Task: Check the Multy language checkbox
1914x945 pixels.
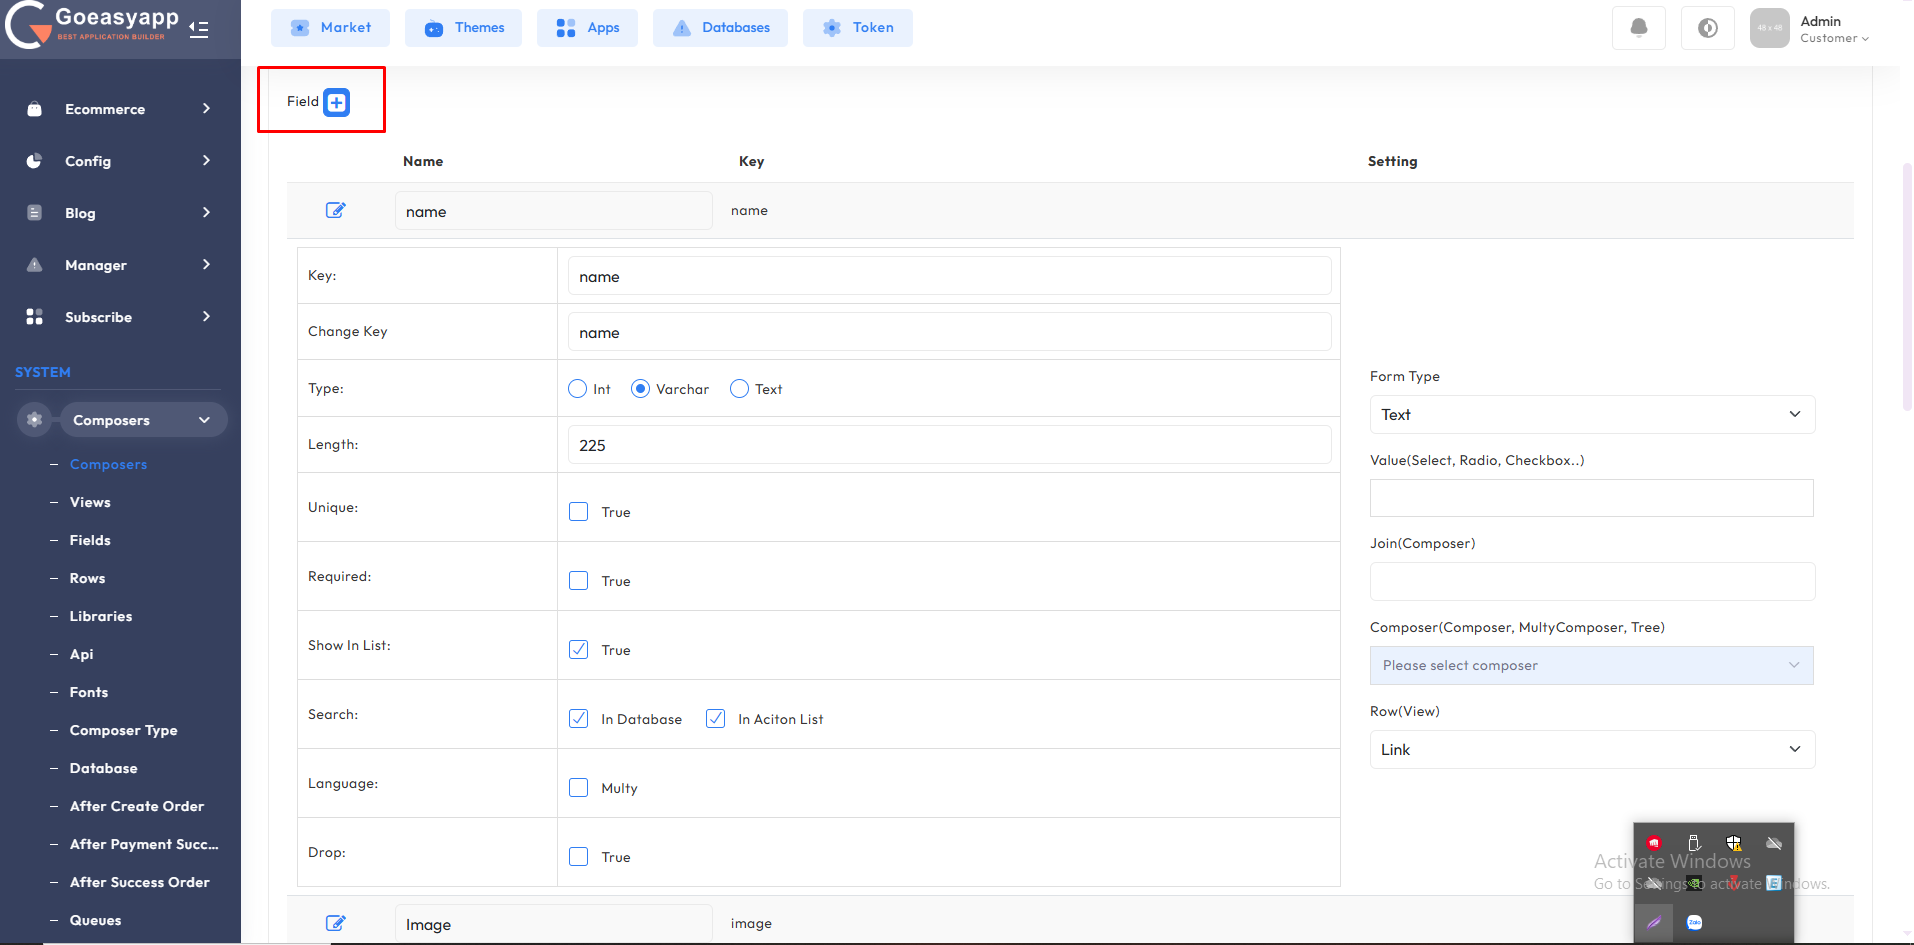Action: point(579,788)
